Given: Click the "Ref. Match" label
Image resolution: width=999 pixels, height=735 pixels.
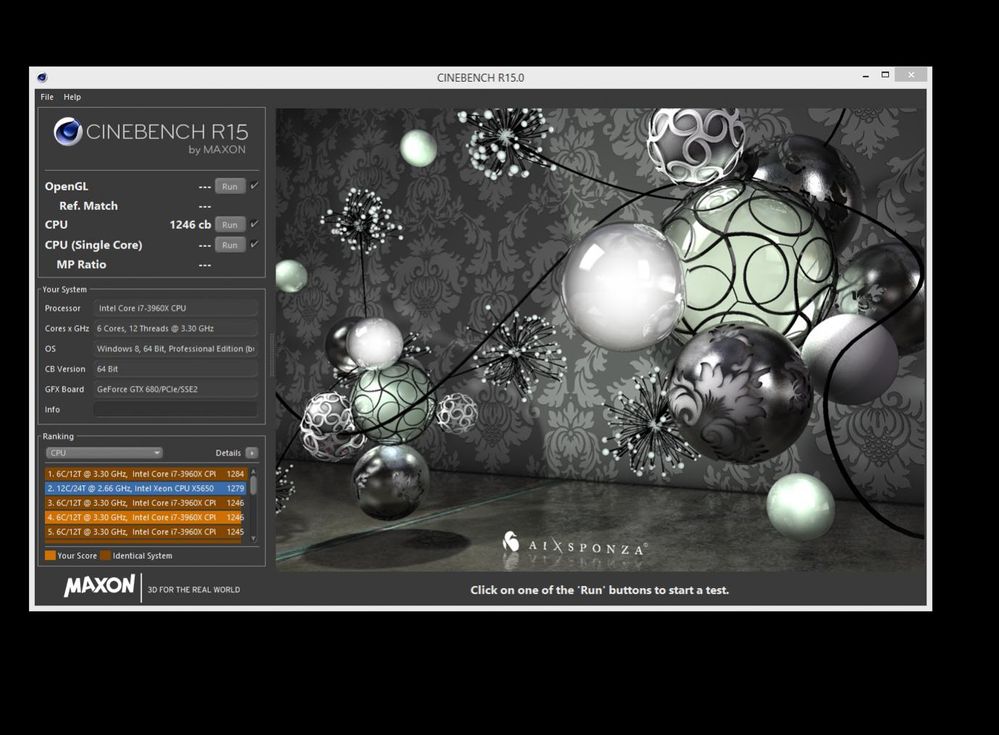Looking at the screenshot, I should (89, 206).
